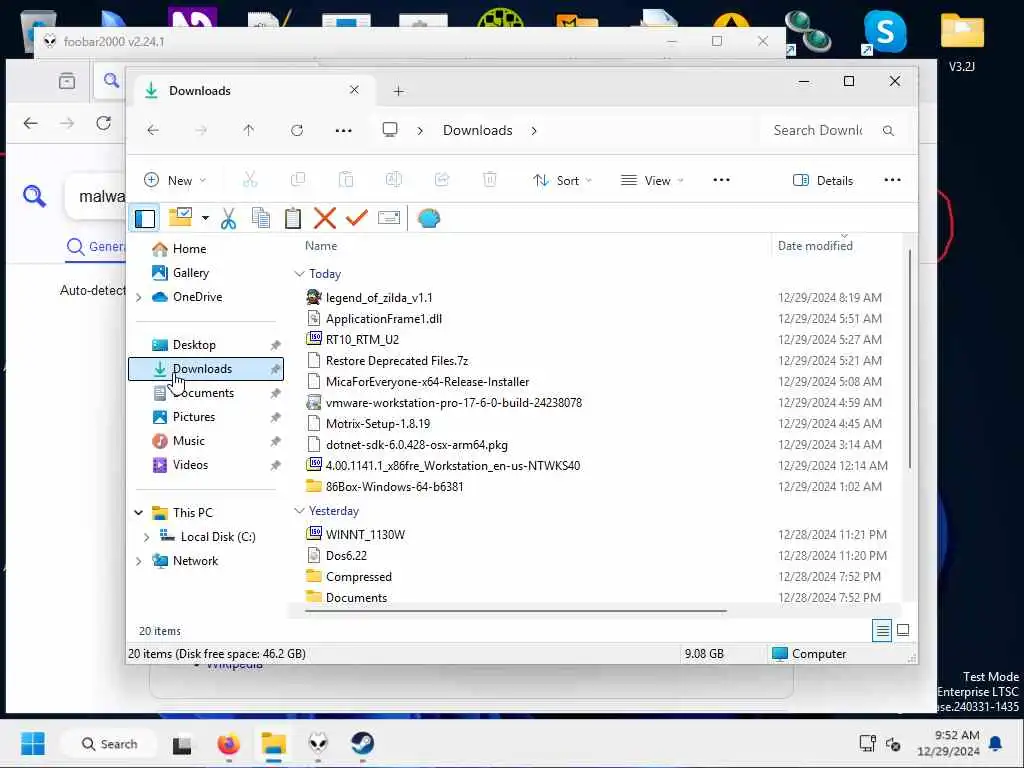
Task: Go back in Explorer navigation
Action: pos(153,131)
